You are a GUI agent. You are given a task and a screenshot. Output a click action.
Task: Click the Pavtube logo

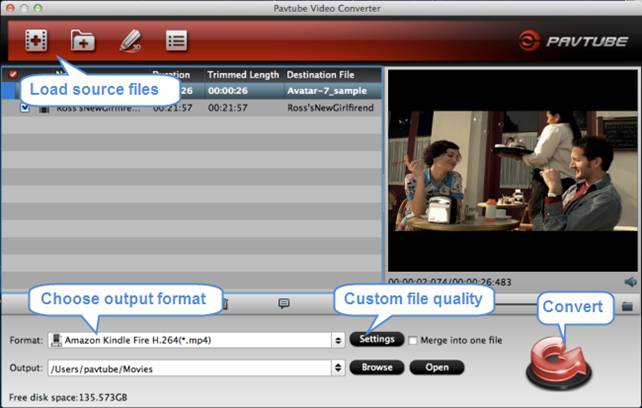[573, 41]
